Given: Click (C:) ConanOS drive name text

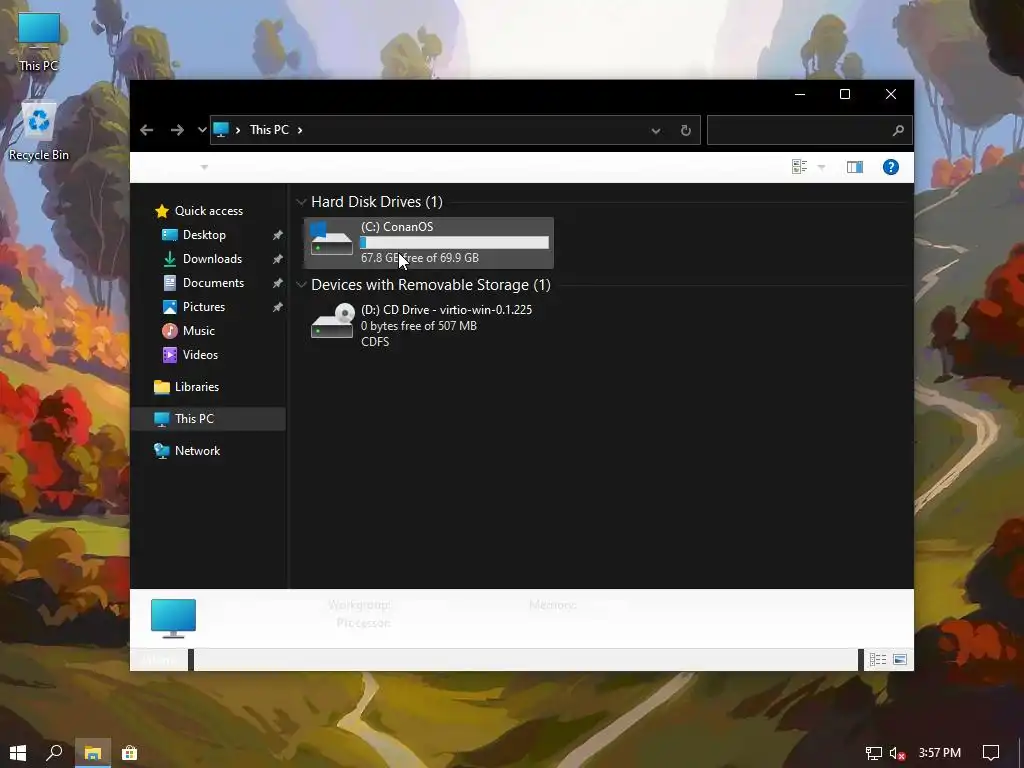Looking at the screenshot, I should pyautogui.click(x=397, y=227).
